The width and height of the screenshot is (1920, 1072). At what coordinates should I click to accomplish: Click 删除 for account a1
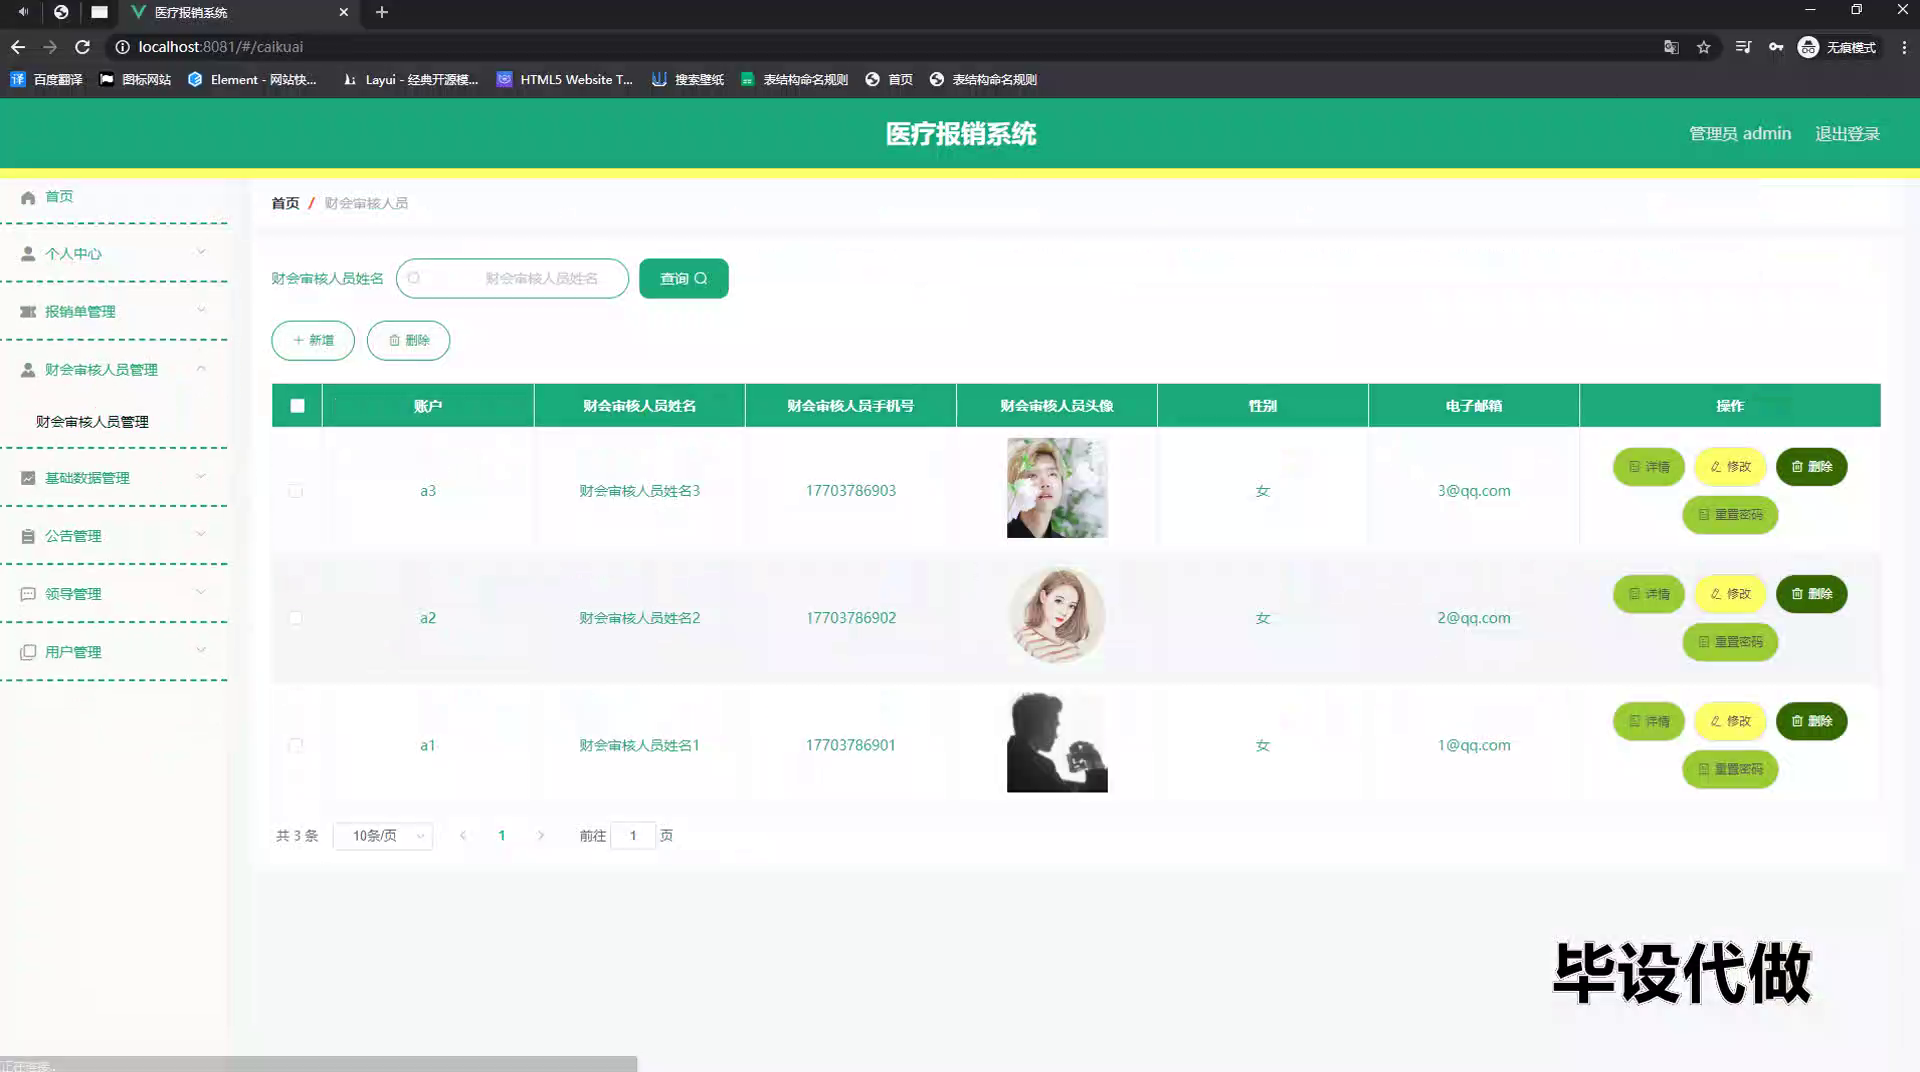(x=1812, y=721)
